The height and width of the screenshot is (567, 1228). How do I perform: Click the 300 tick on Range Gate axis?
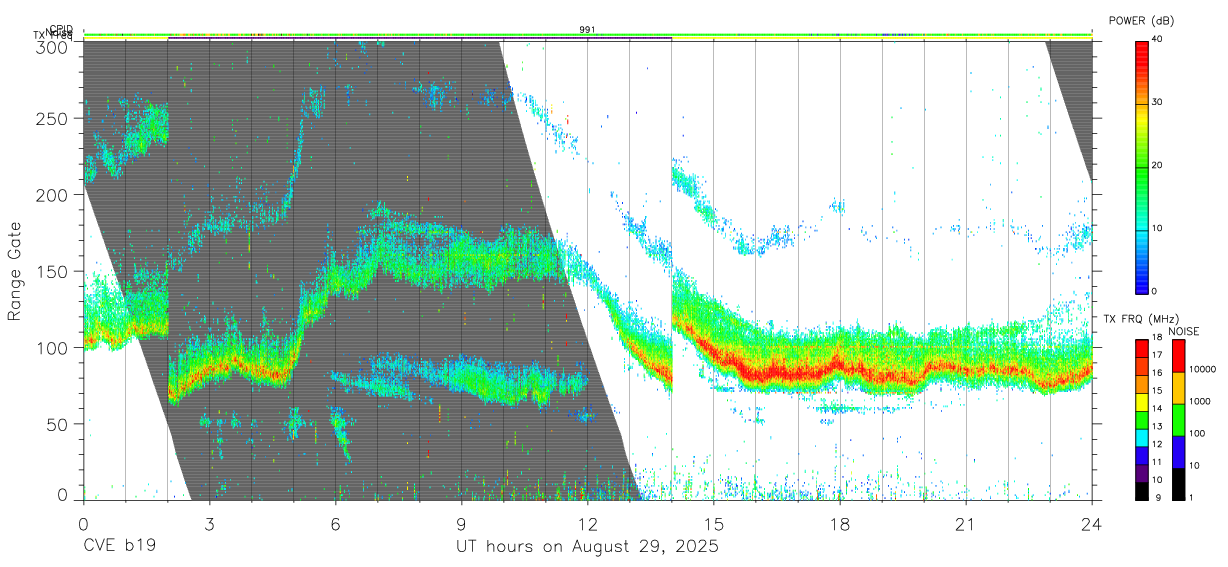click(52, 47)
